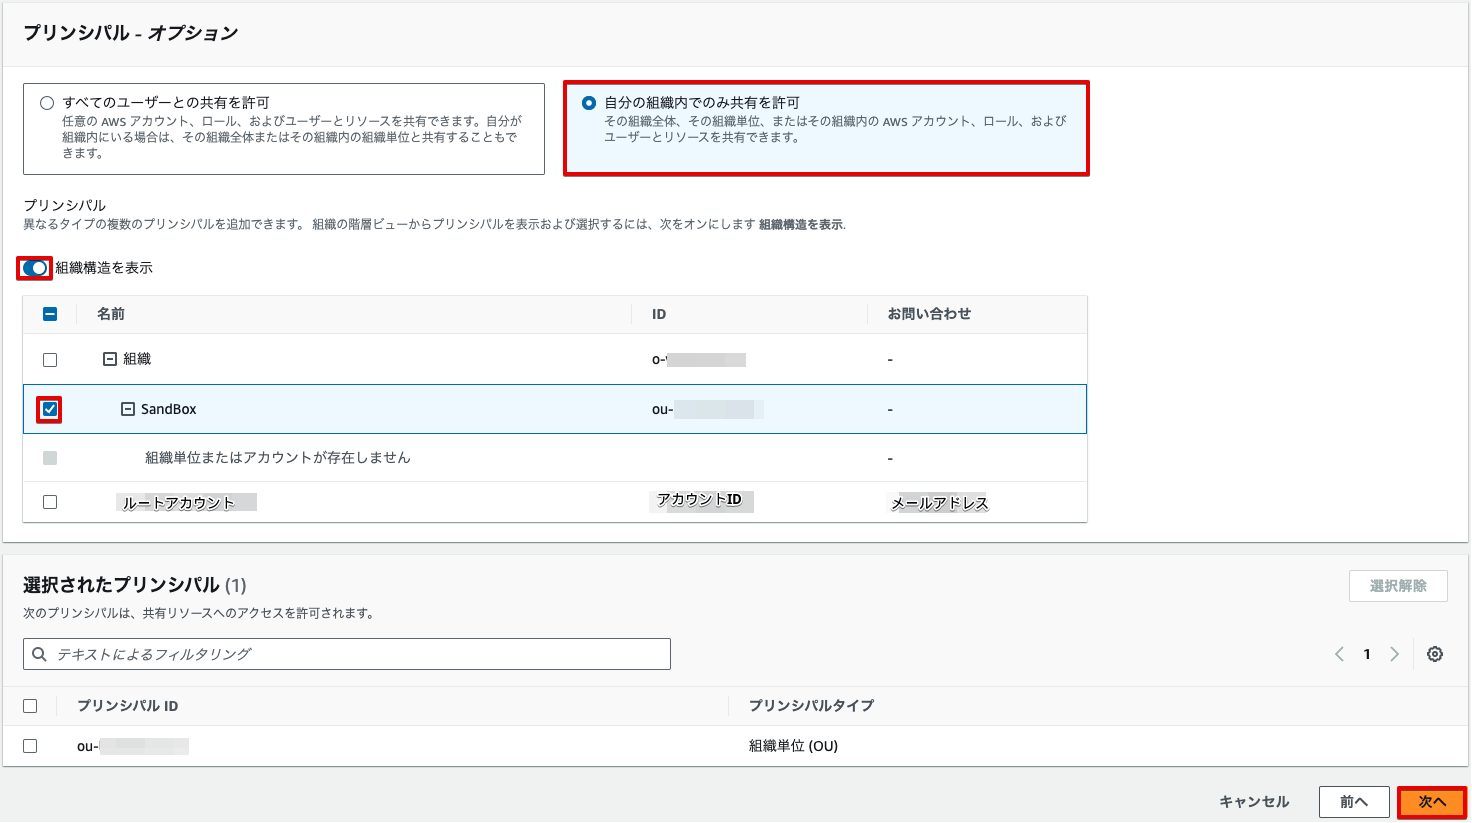Select the allow sharing with all users radio option
The image size is (1472, 823).
click(x=47, y=103)
